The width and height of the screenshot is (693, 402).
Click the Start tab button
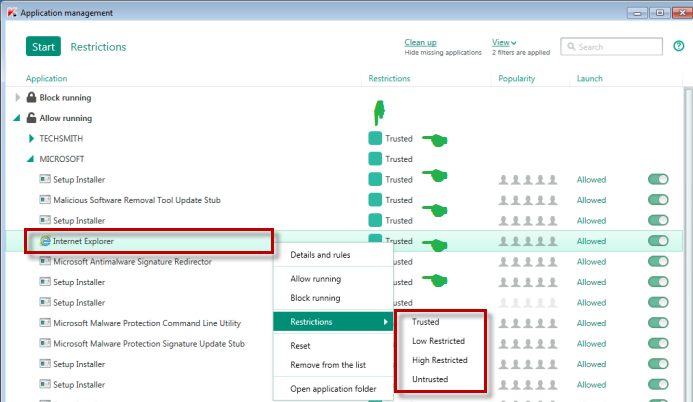click(43, 46)
